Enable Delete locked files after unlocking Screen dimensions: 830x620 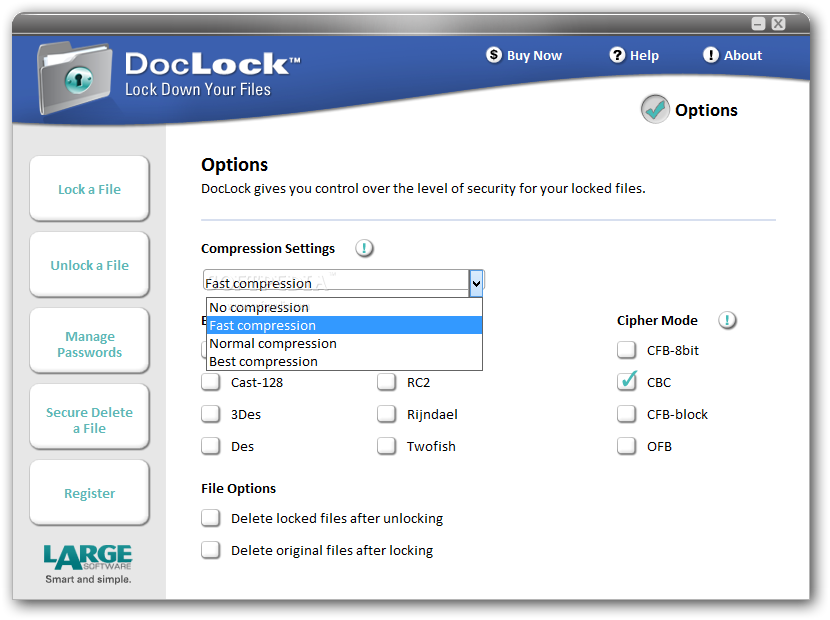(x=211, y=518)
